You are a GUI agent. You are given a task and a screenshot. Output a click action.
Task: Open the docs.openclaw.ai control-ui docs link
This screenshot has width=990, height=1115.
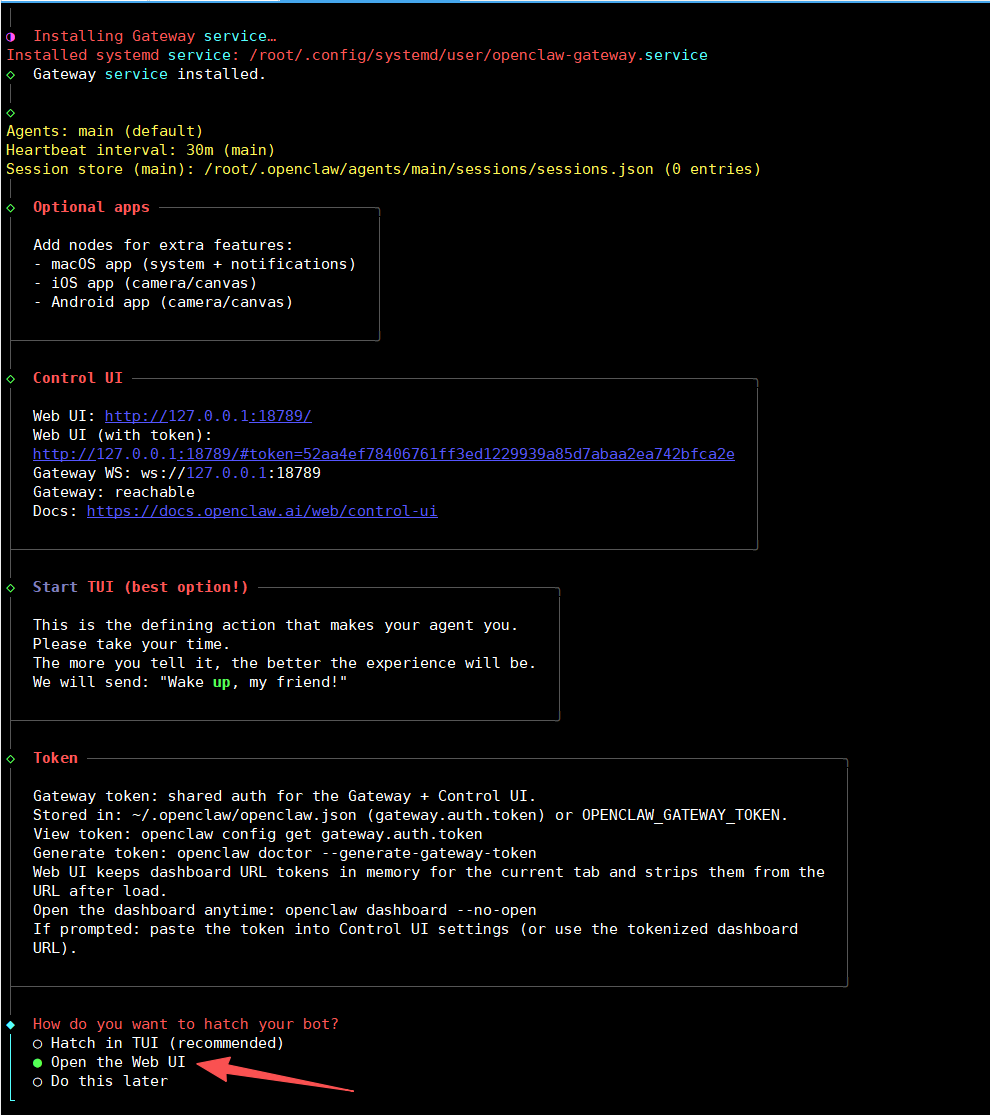coord(262,511)
